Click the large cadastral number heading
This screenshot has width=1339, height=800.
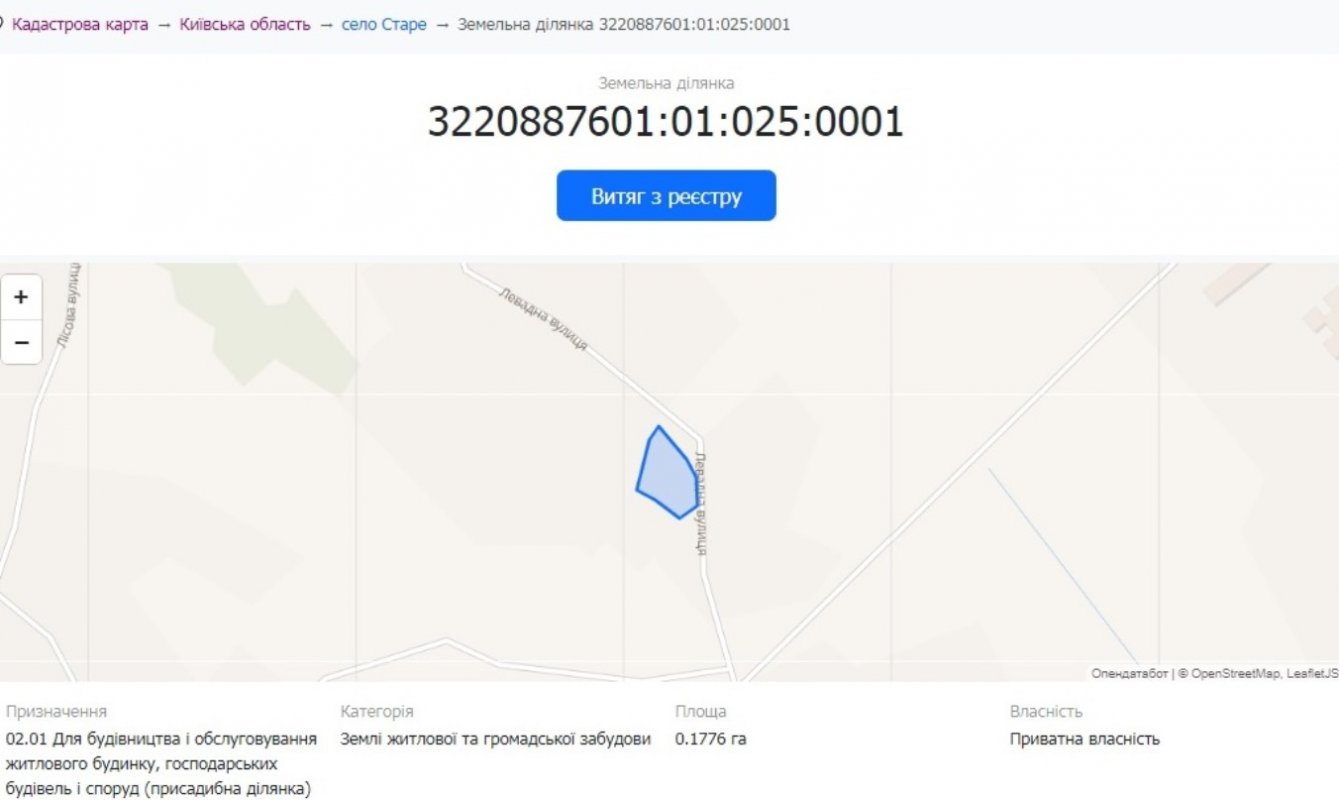pyautogui.click(x=665, y=122)
